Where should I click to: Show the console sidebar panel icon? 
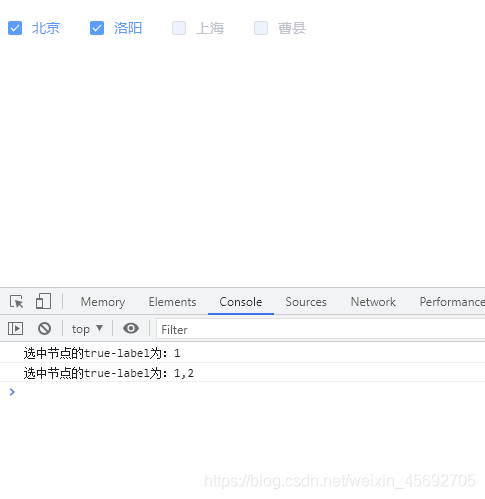pos(15,329)
